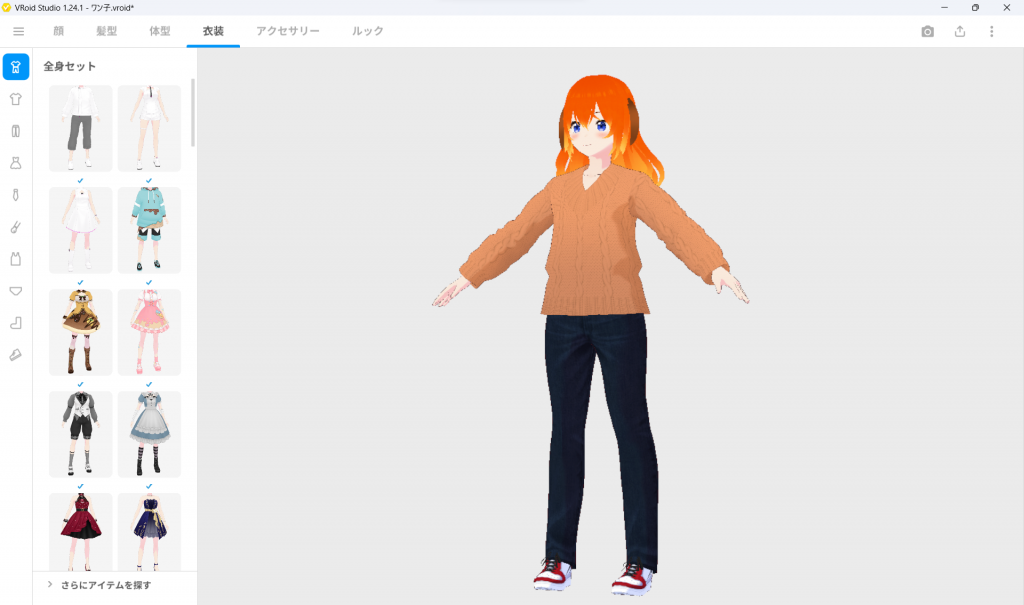Select the full-body set category icon

16,67
